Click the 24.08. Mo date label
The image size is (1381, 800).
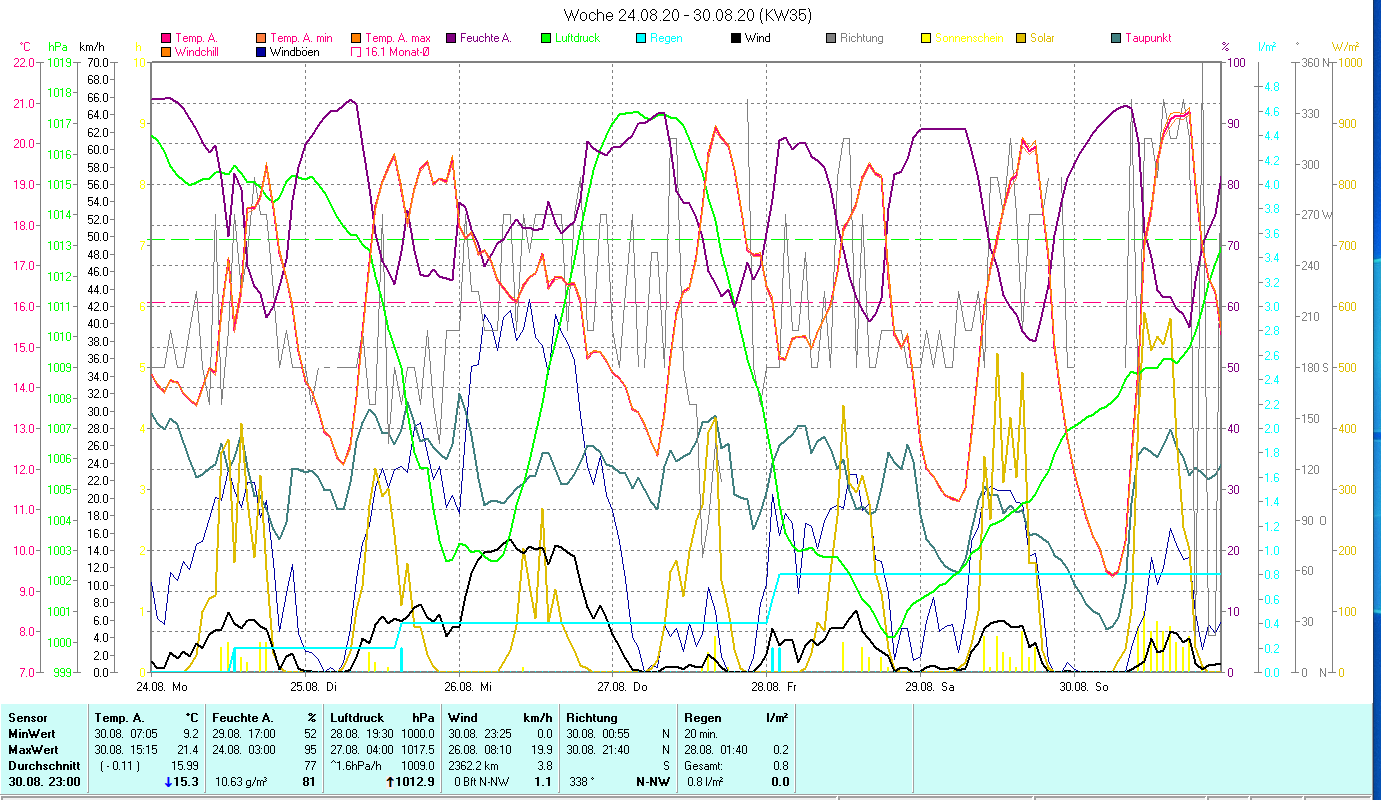click(x=161, y=687)
